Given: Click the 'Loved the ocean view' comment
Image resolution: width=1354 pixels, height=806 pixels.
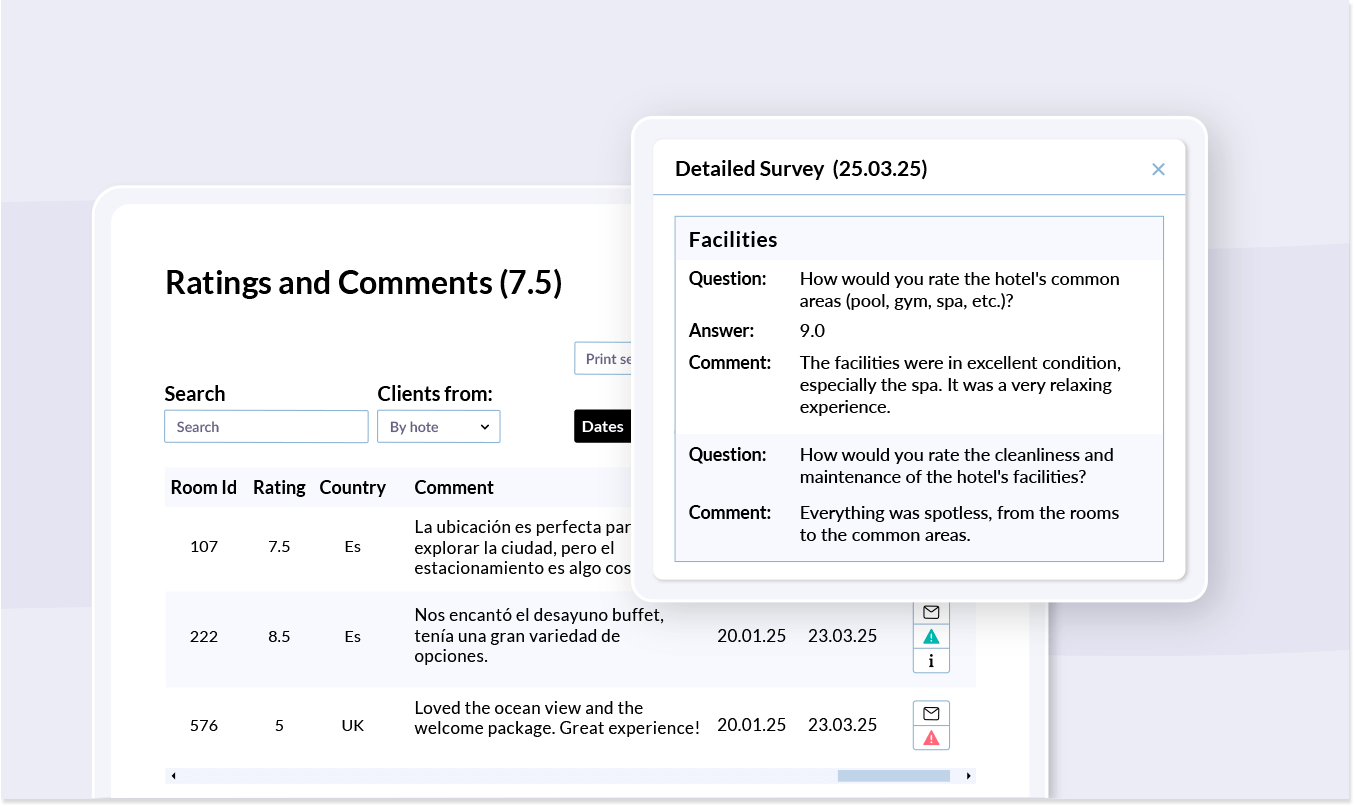Looking at the screenshot, I should pos(557,718).
